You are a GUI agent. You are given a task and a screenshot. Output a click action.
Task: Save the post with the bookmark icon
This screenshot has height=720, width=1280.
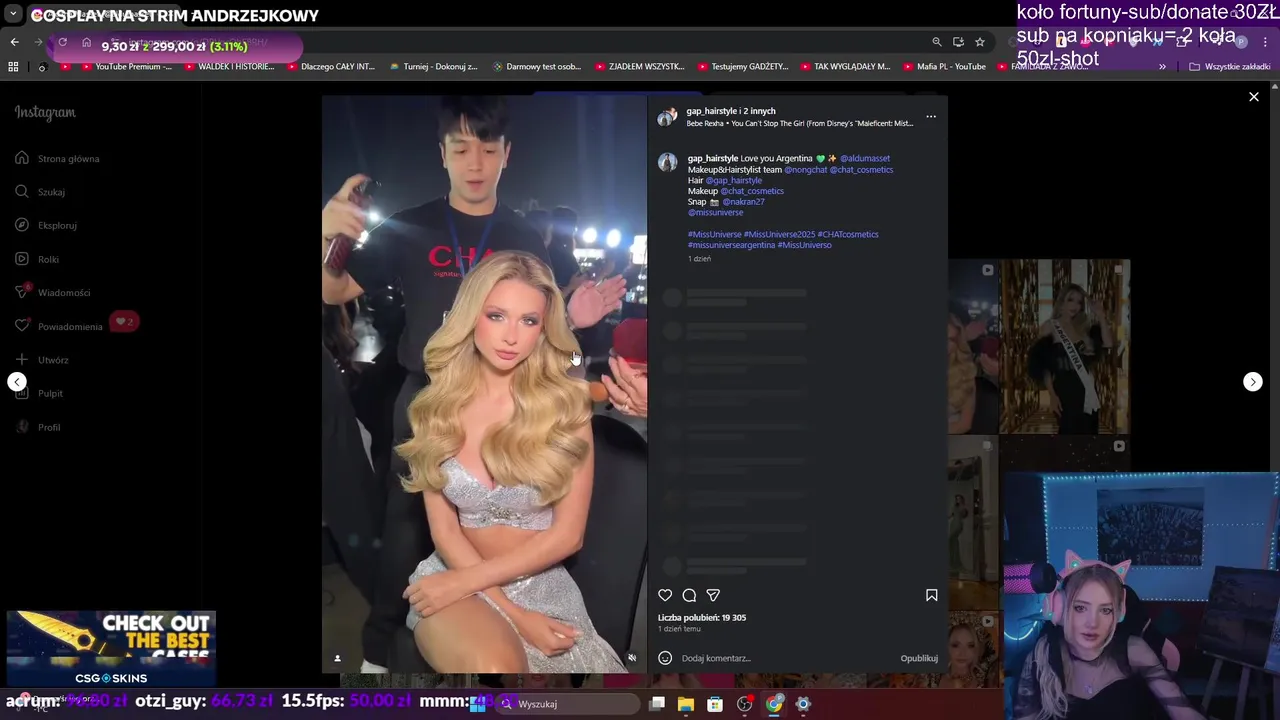point(931,595)
